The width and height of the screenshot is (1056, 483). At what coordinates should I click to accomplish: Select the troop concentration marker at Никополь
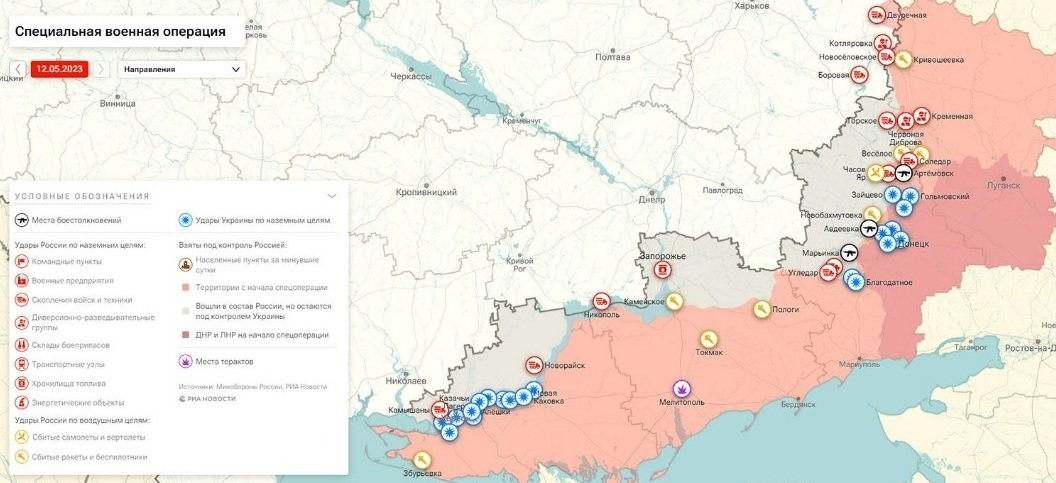pos(601,300)
